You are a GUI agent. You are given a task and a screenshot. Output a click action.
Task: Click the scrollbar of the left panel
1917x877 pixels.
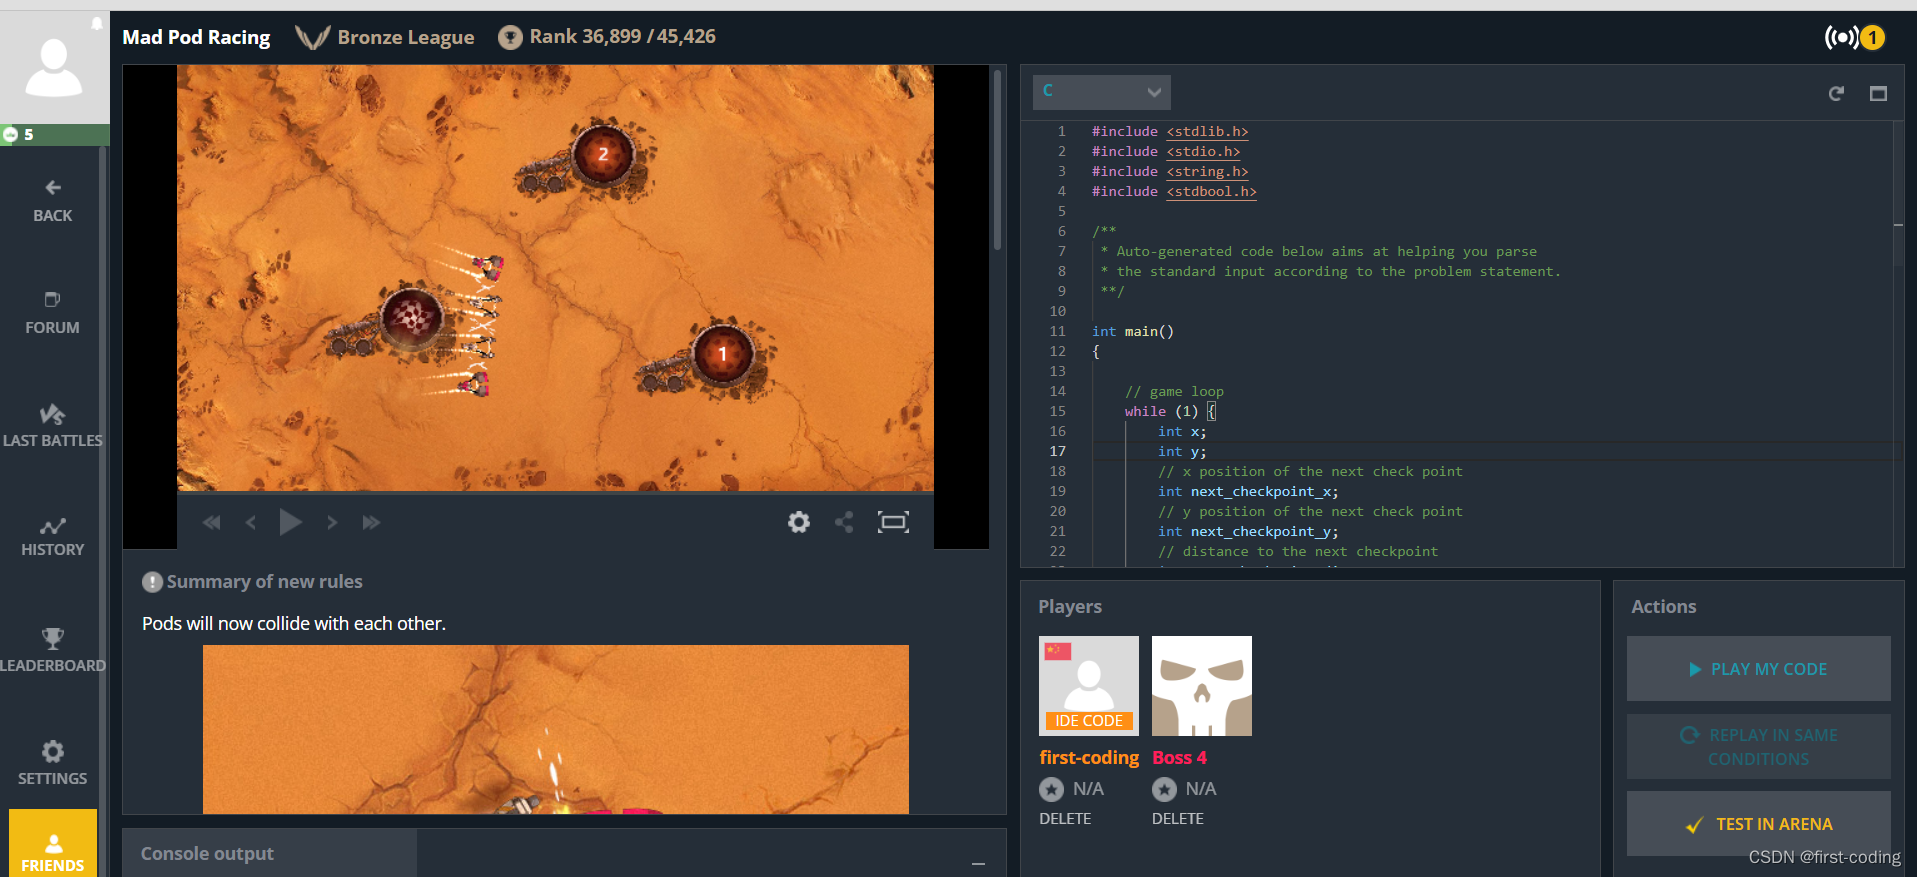(x=997, y=160)
